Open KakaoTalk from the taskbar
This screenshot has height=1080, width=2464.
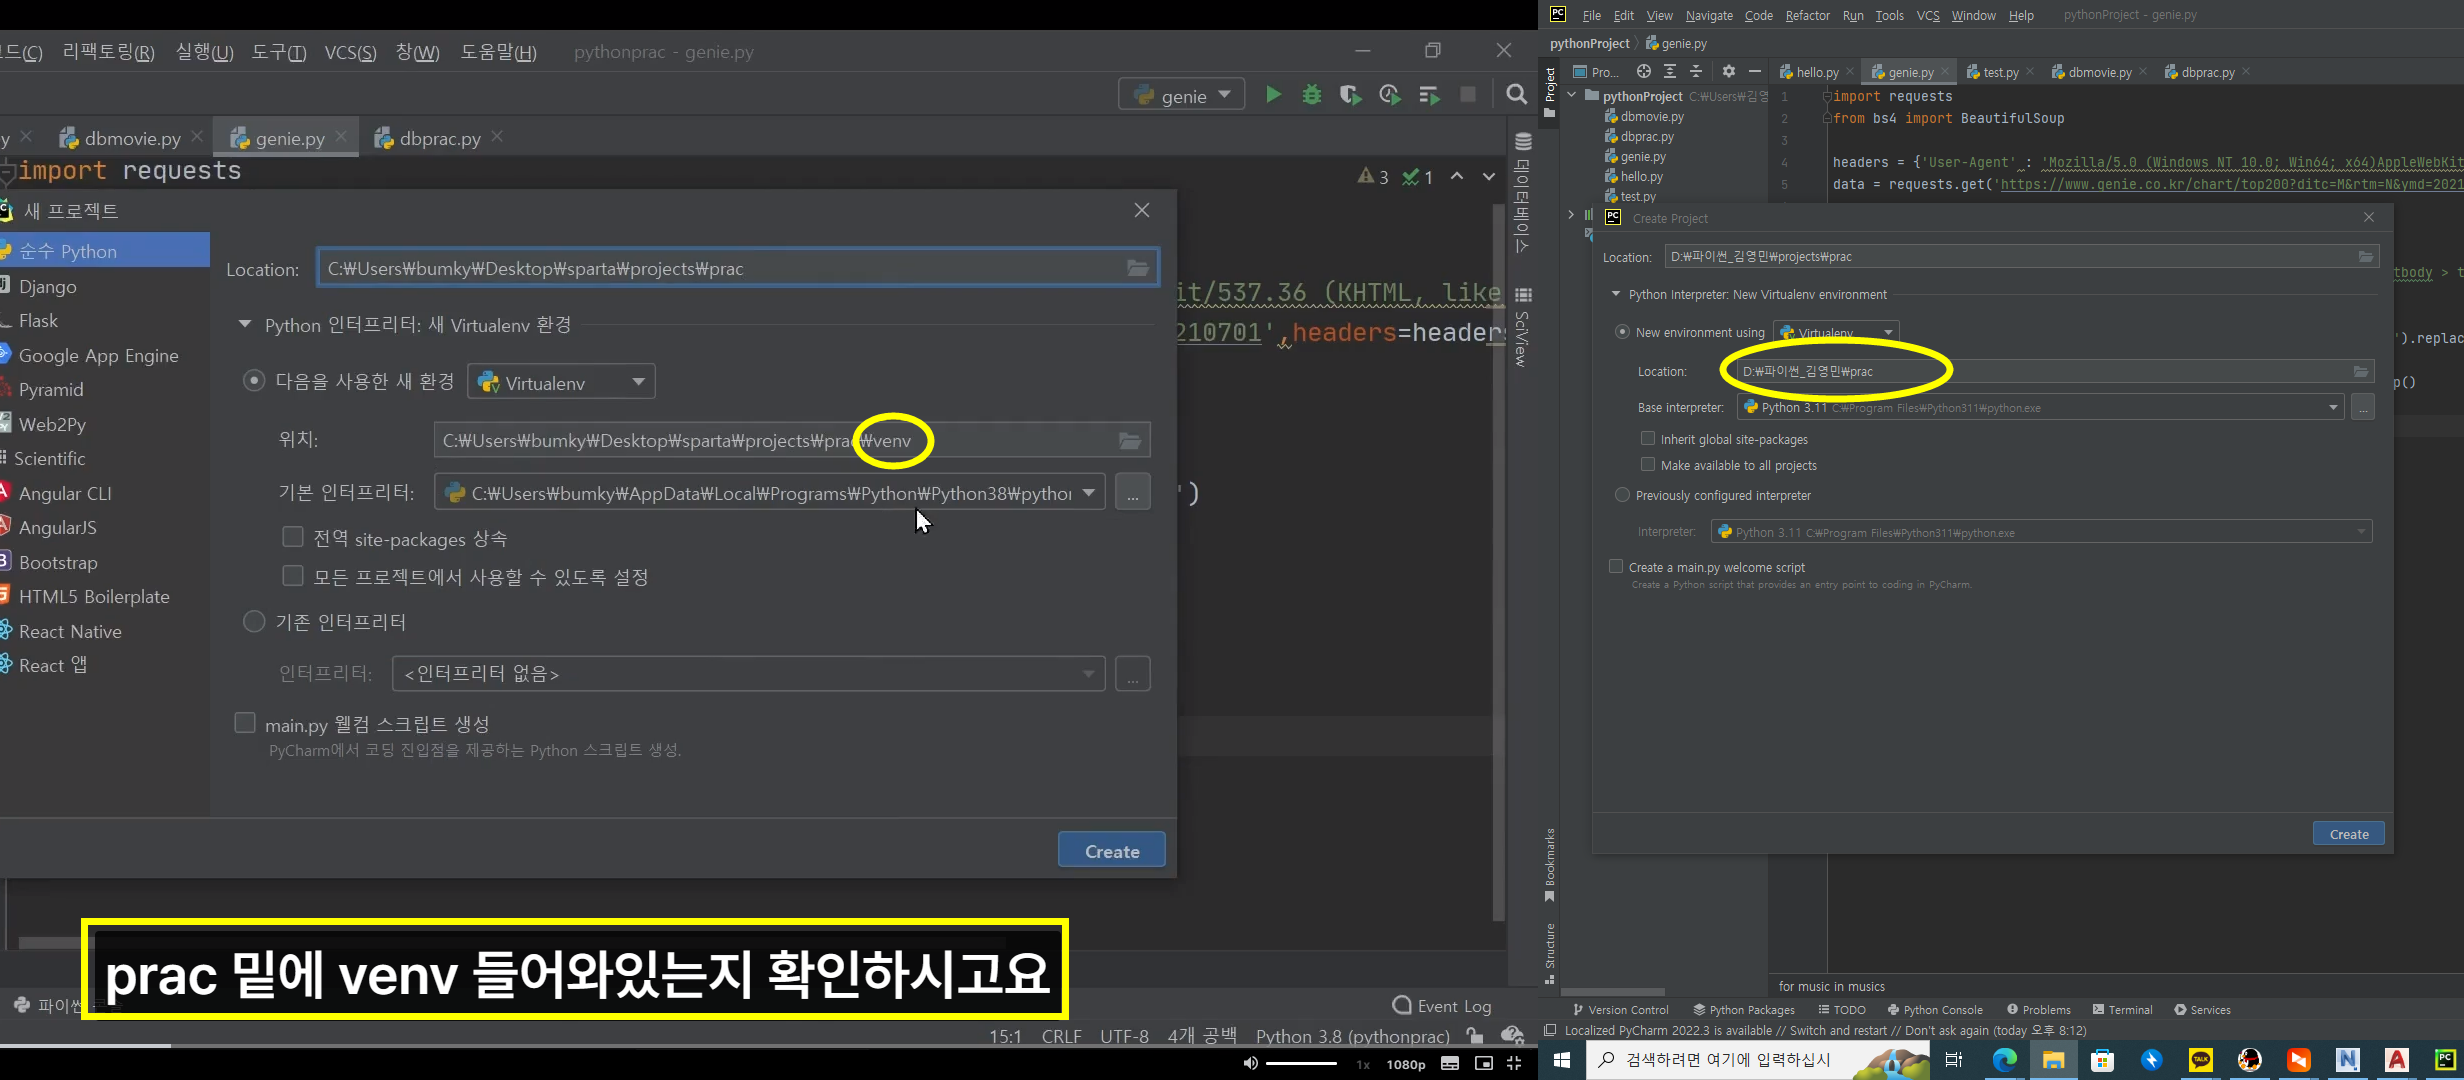[2201, 1060]
